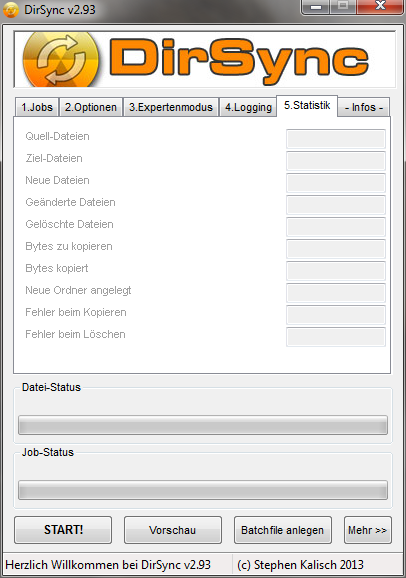The height and width of the screenshot is (578, 406).
Task: Click the Ziel-Dateien value field
Action: click(x=336, y=161)
